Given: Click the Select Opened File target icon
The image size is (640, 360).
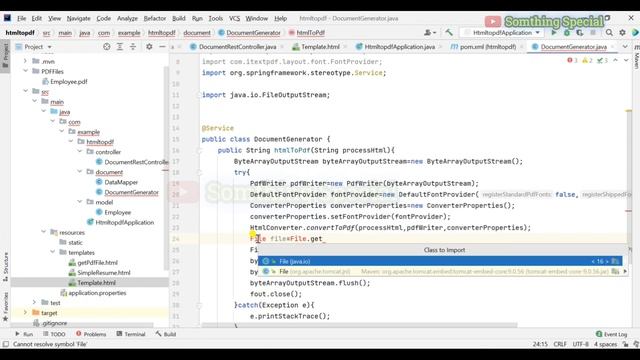Looking at the screenshot, I should coord(107,47).
